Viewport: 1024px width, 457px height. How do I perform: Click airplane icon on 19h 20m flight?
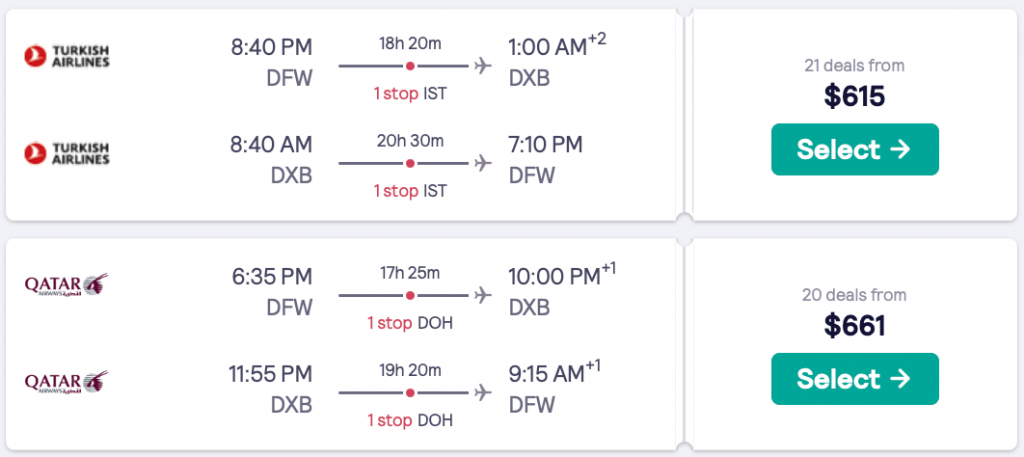(484, 391)
